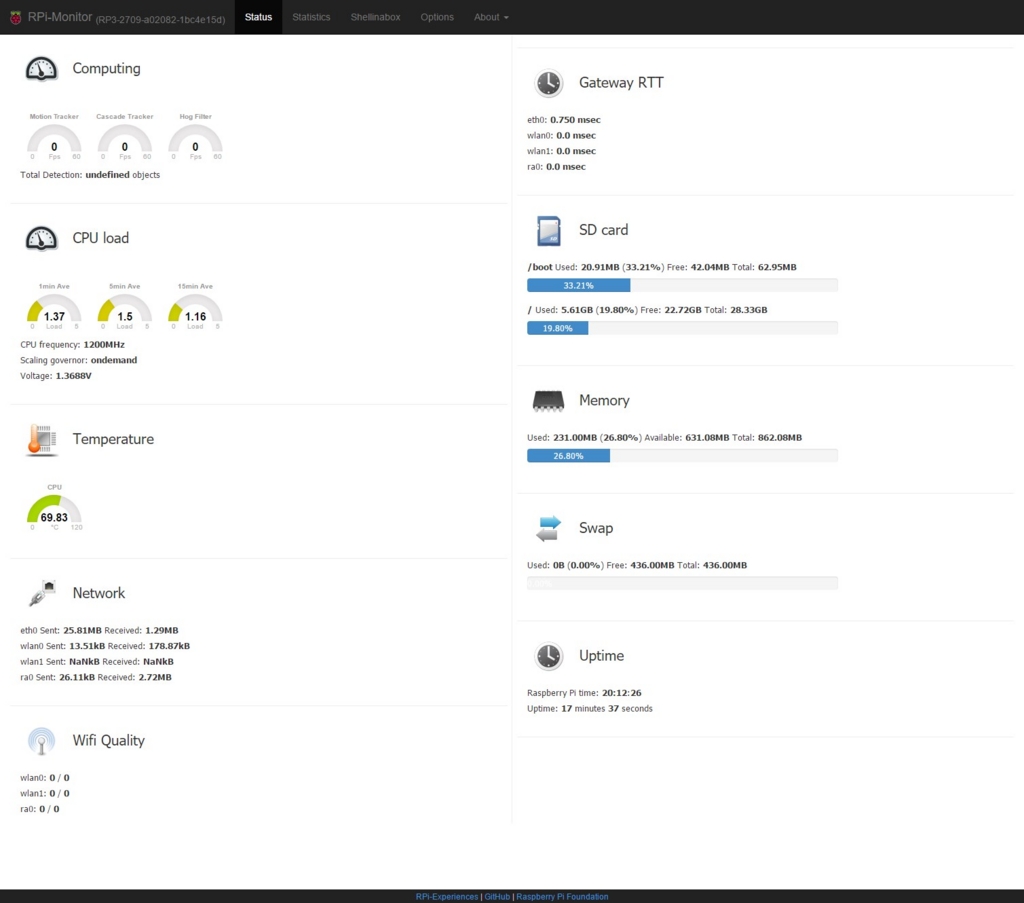The width and height of the screenshot is (1024, 903).
Task: Click the Temperature section heading
Action: pyautogui.click(x=113, y=439)
